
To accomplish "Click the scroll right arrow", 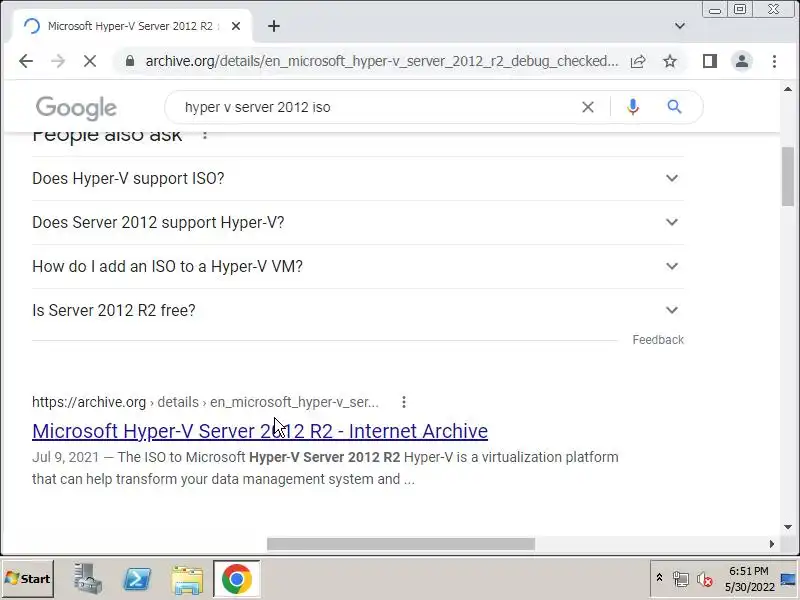I will tap(771, 544).
